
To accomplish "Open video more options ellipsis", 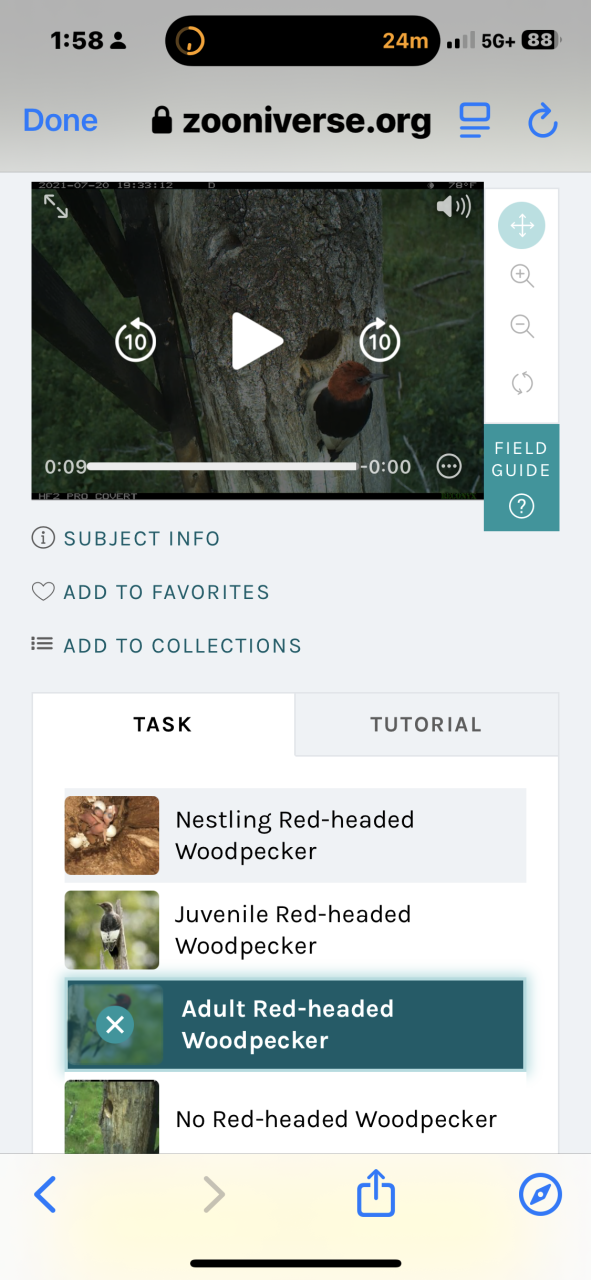I will [x=449, y=466].
